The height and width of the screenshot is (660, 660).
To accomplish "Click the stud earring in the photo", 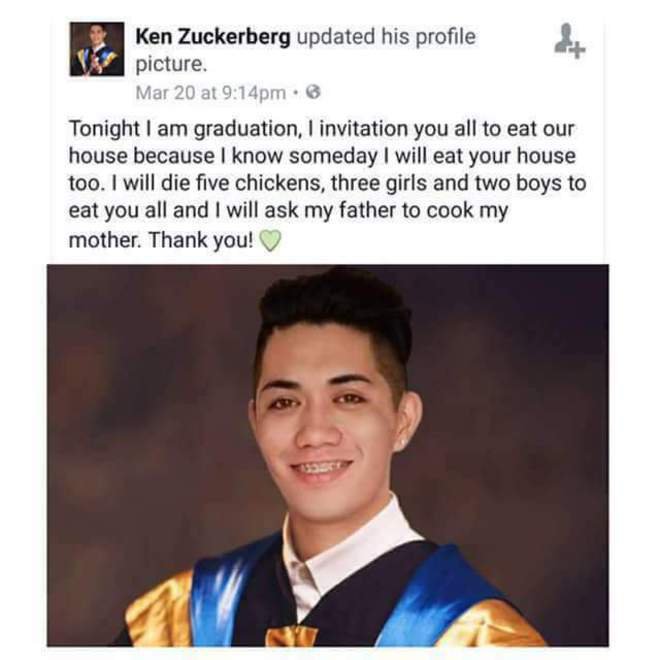I will click(x=403, y=443).
